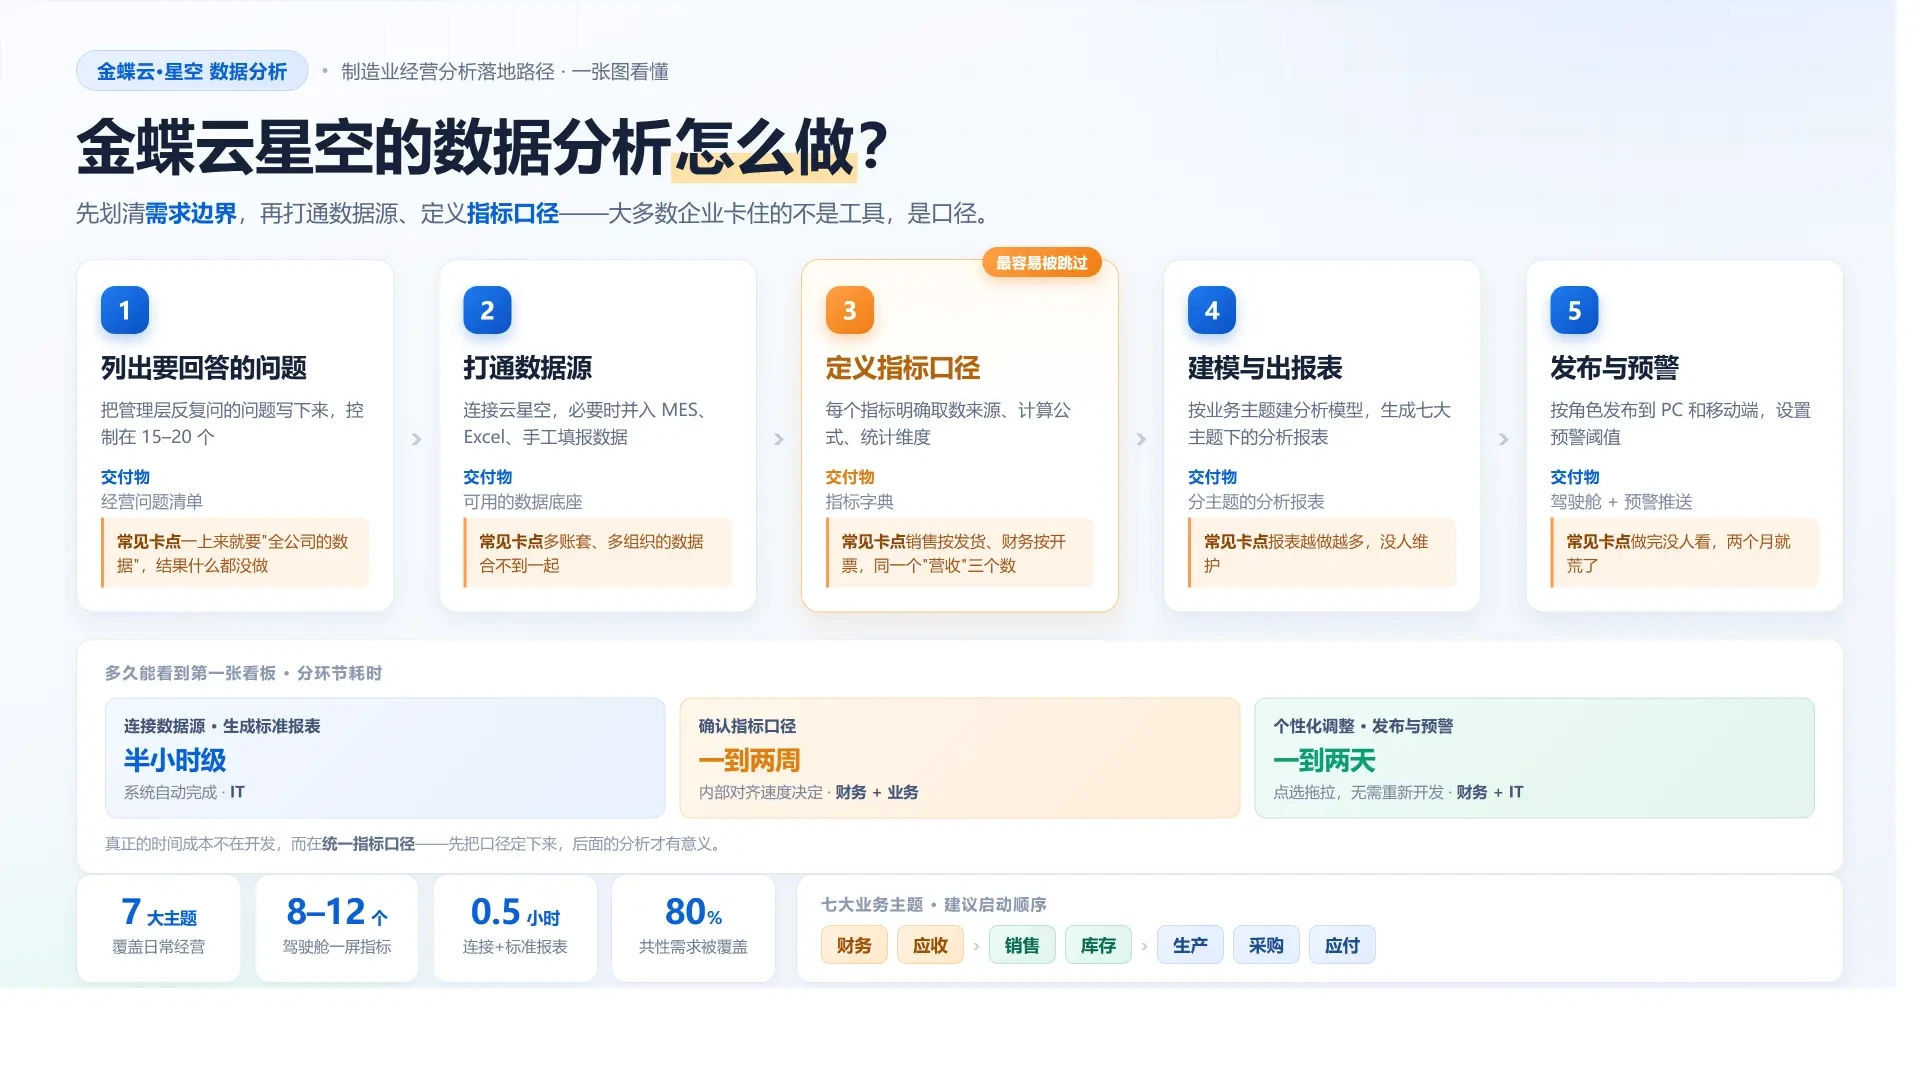Click the 常见卡点 note in 发布与预警 card
The height and width of the screenshot is (1080, 1920).
point(1684,553)
